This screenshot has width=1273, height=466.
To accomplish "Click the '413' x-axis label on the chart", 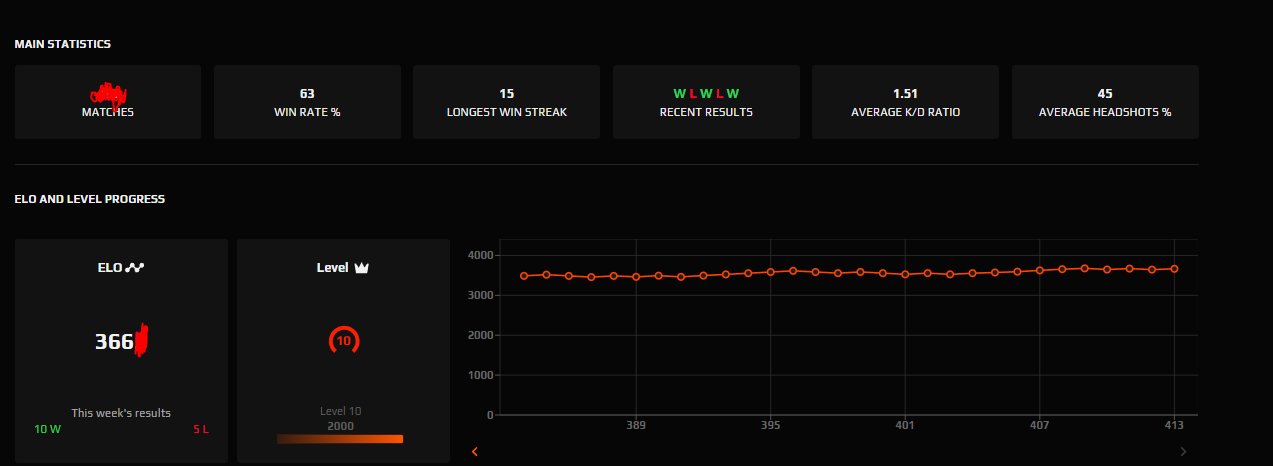I will (1174, 425).
